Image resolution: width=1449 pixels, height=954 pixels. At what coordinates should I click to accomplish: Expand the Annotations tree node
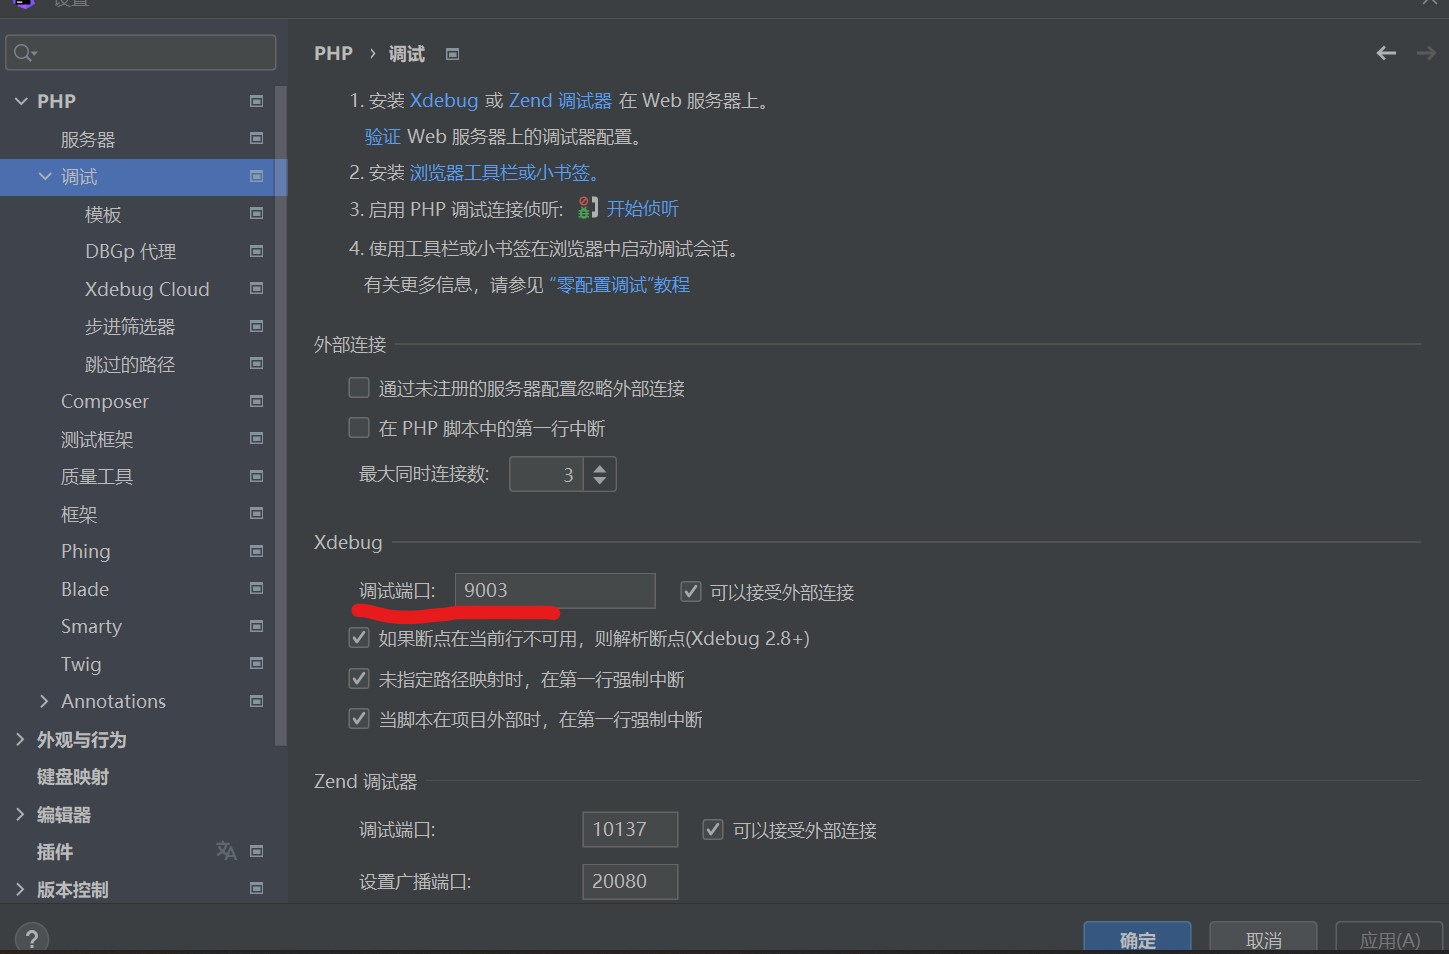[x=44, y=701]
